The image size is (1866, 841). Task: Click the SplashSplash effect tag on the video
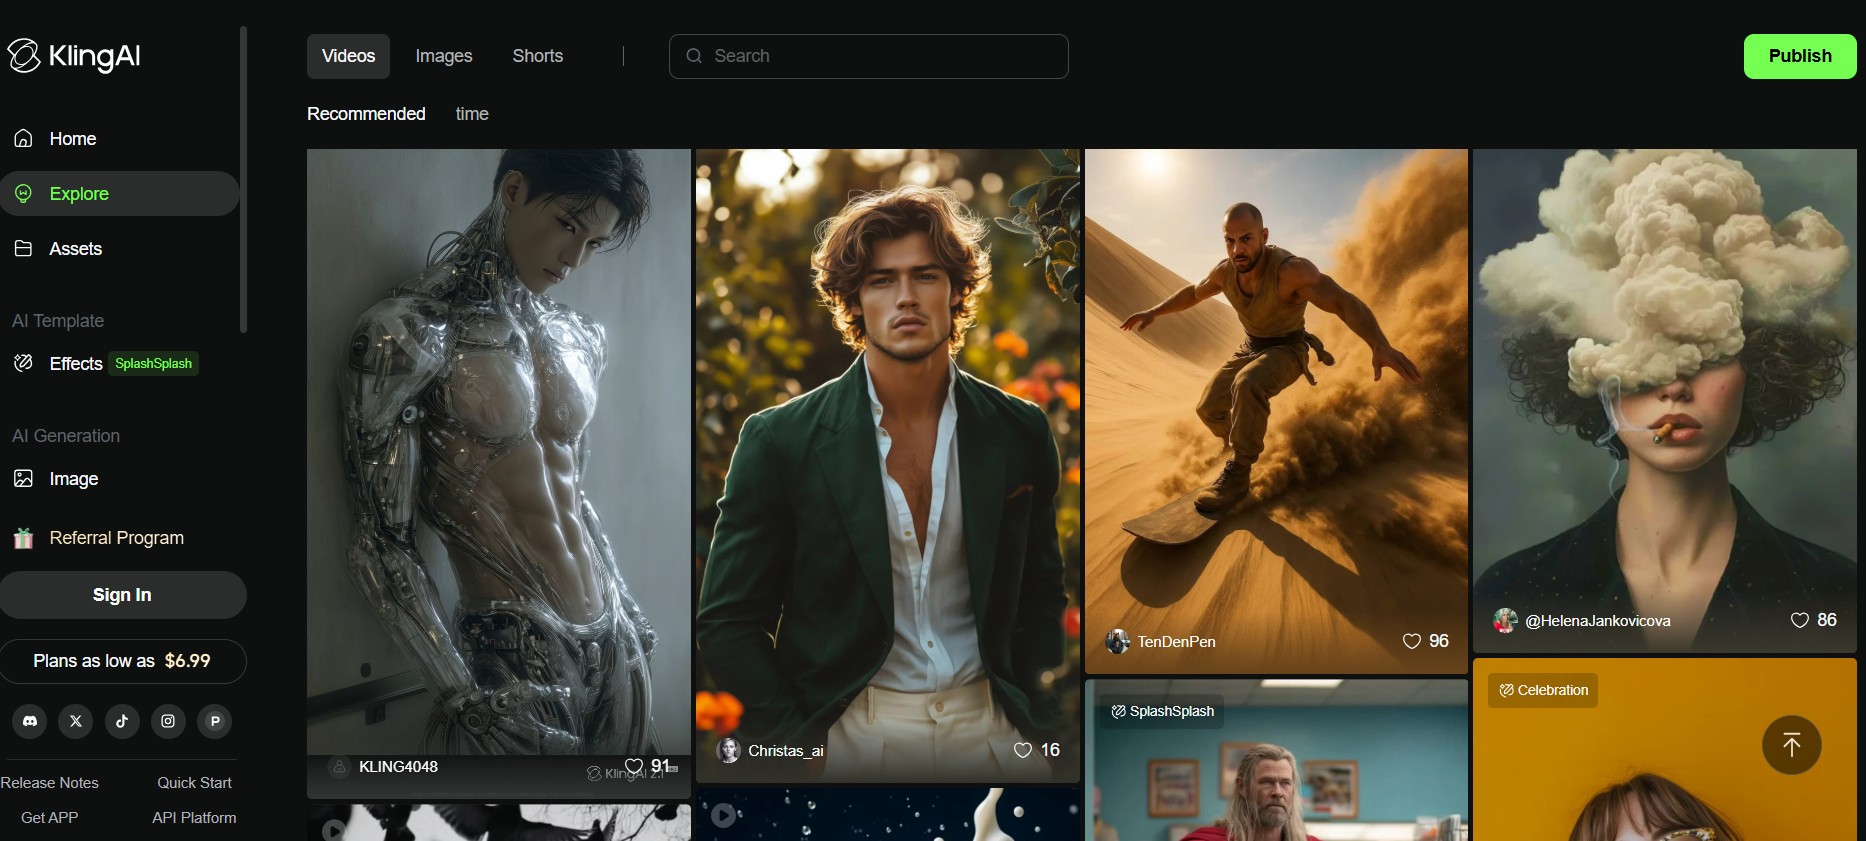point(1163,711)
